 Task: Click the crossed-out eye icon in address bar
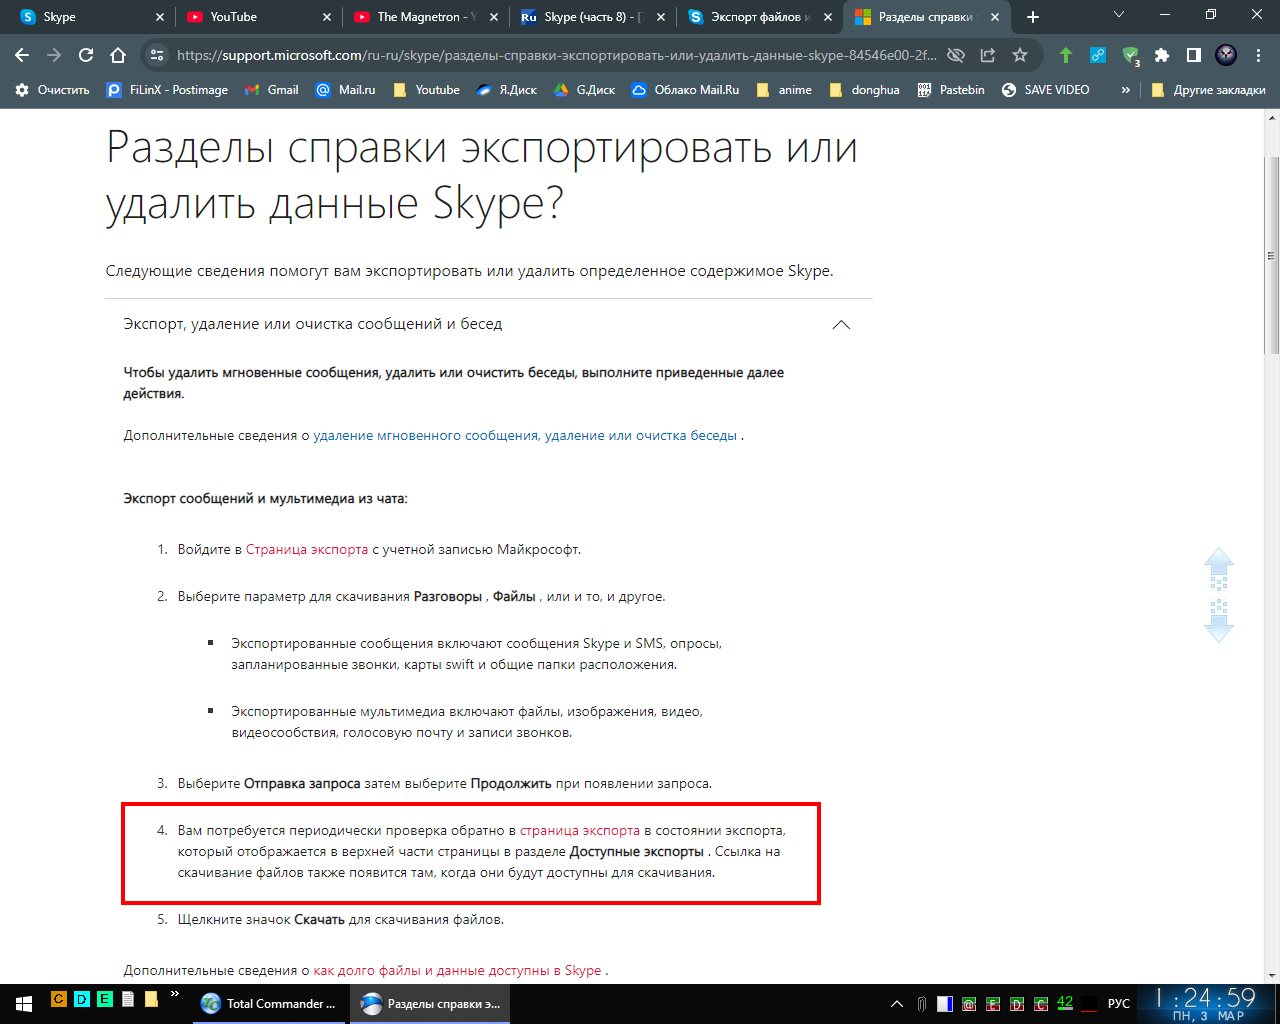956,56
